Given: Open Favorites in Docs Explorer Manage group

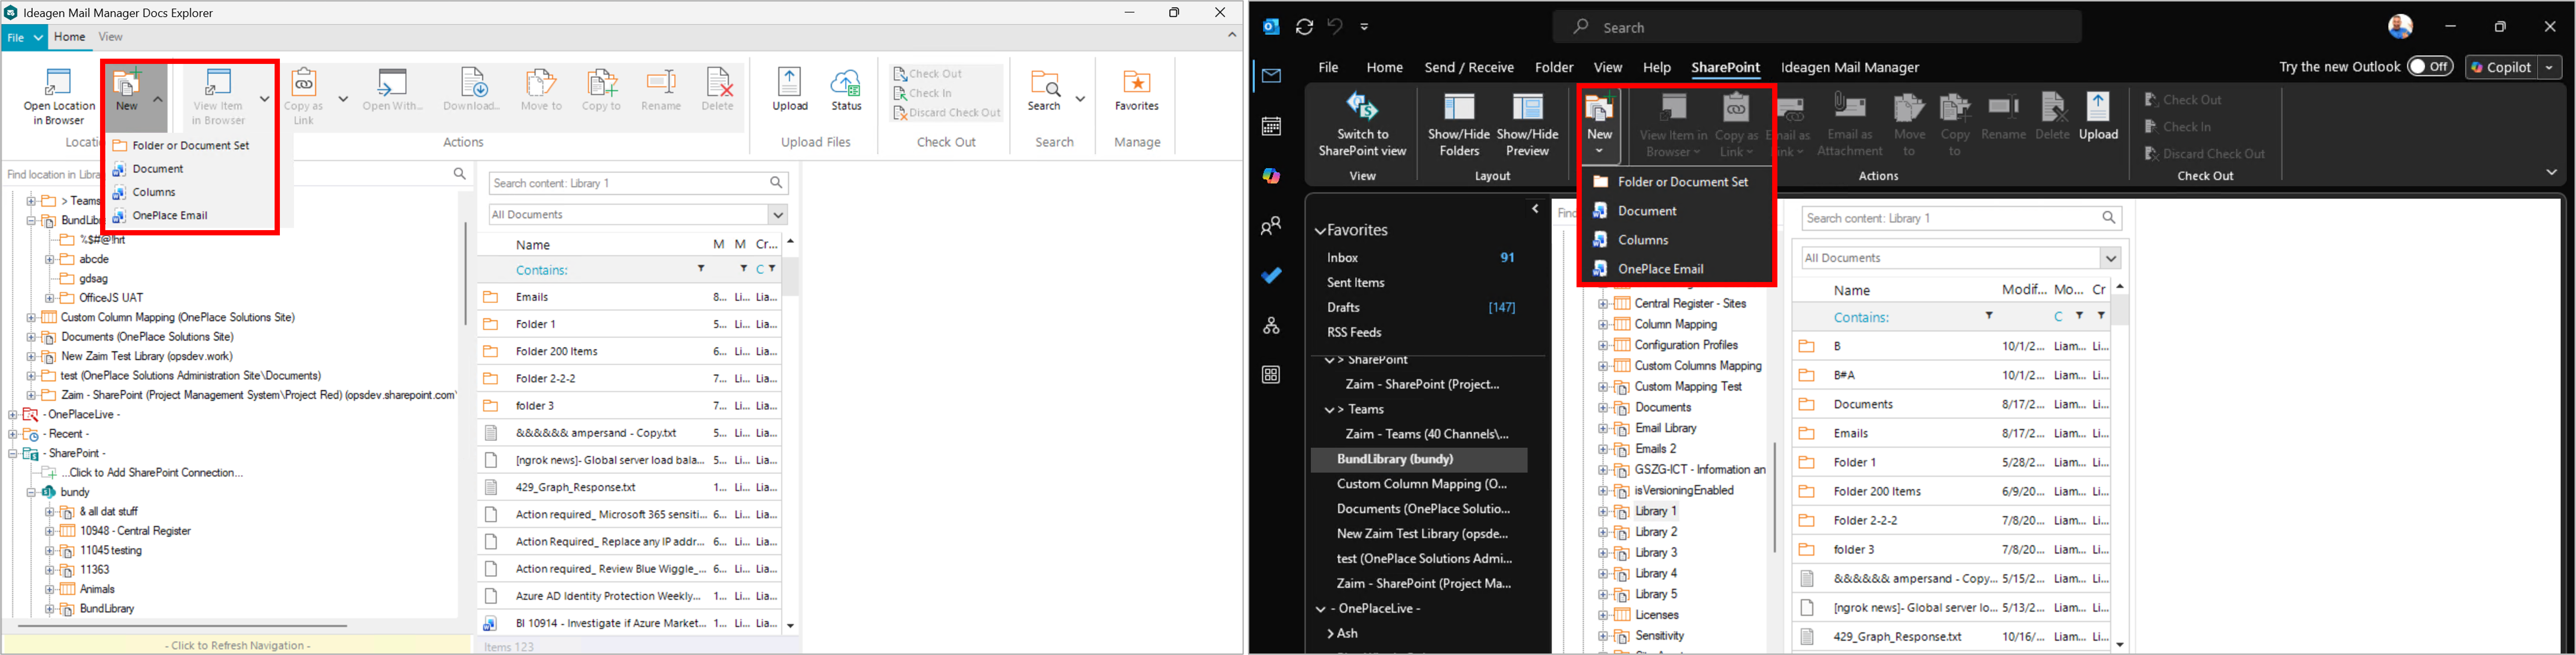Looking at the screenshot, I should click(x=1137, y=90).
